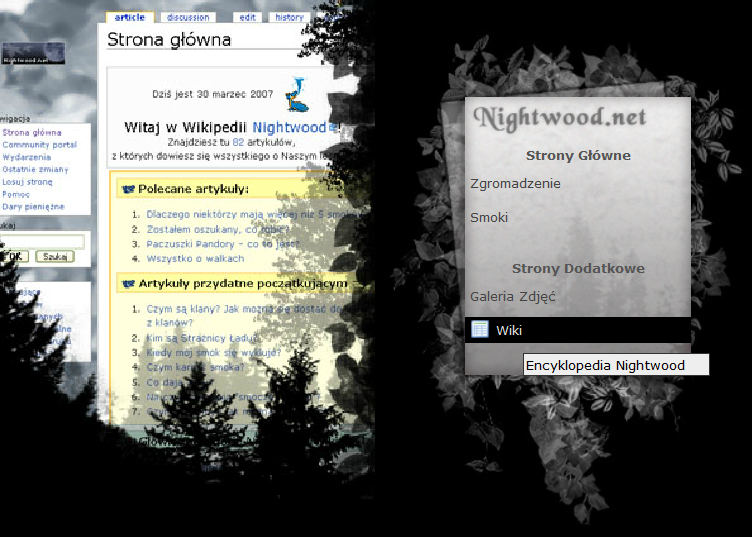Click the 'Encyklopedia Nightwood' tooltip text
Image resolution: width=752 pixels, height=537 pixels.
605,366
